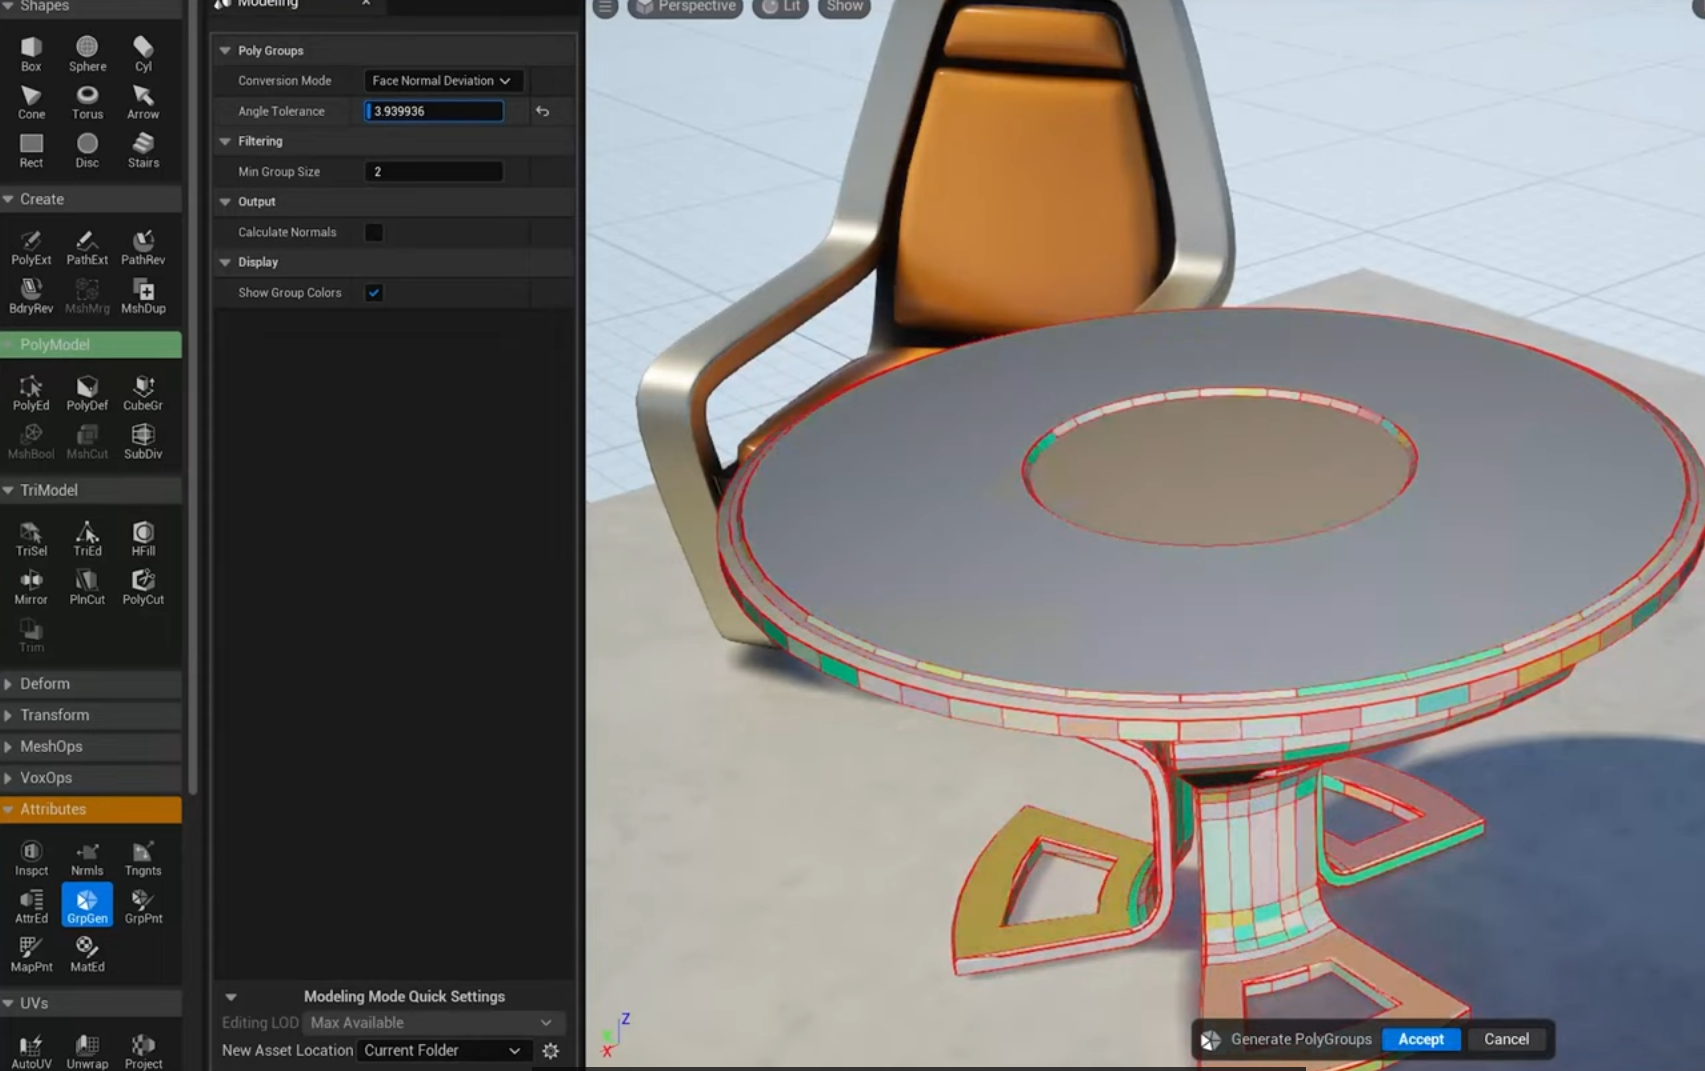Open the Editing LOD dropdown
The image size is (1705, 1071).
(431, 1023)
